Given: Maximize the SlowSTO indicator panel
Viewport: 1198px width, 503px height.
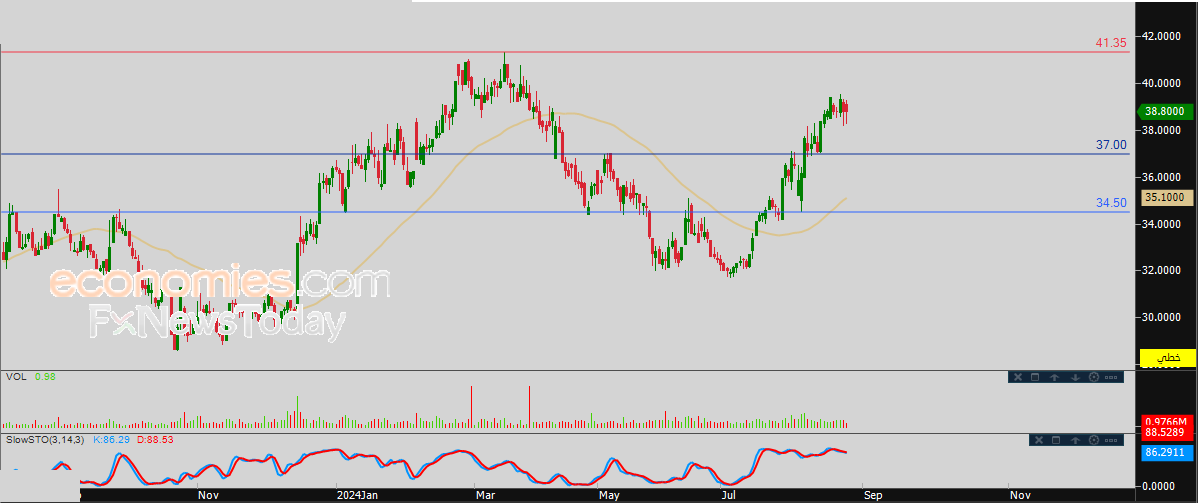Looking at the screenshot, I should [x=1056, y=440].
